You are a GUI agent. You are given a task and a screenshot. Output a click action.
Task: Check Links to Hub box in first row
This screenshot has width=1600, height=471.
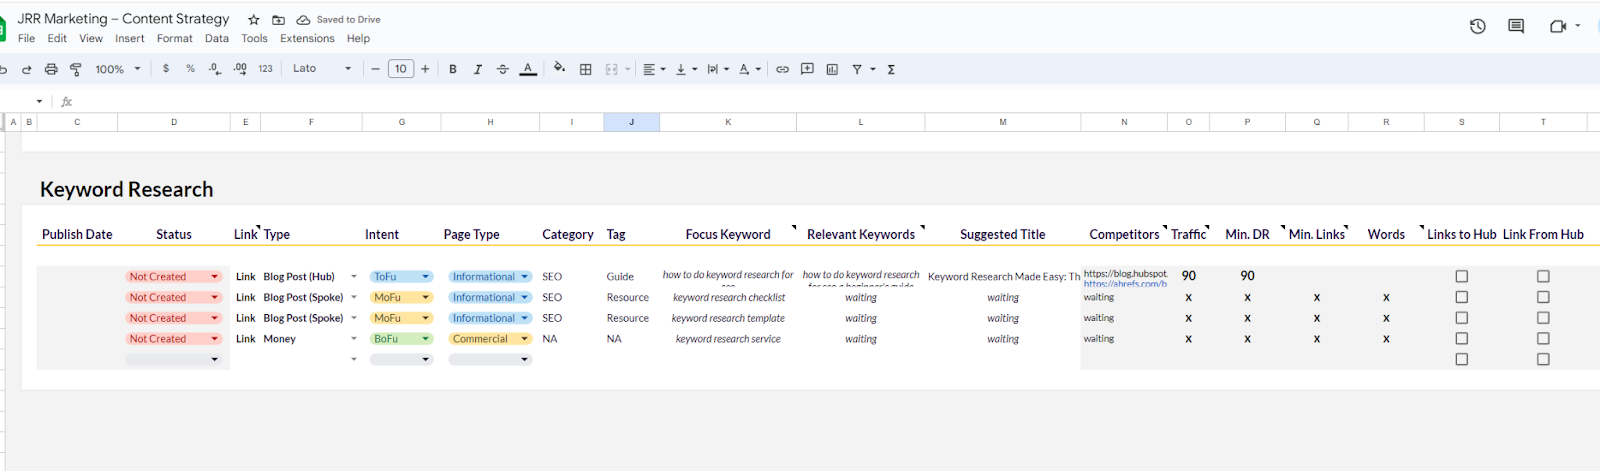click(1461, 276)
